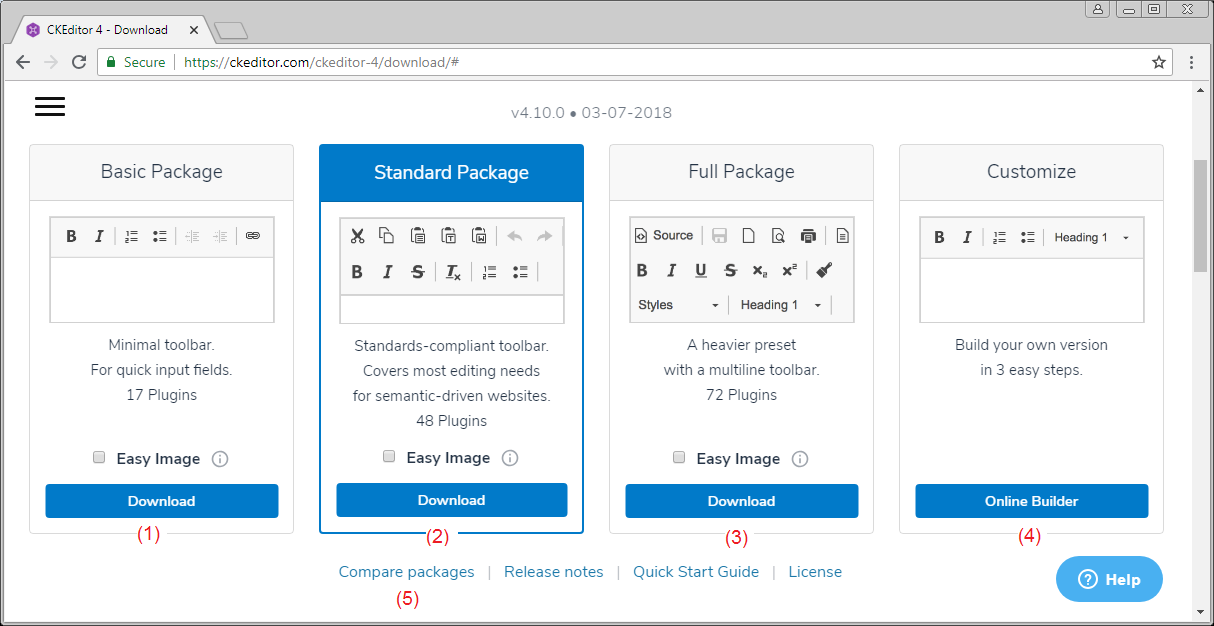Click Bold icon in Basic Package preview
Screen dimensions: 1214x626
(x=71, y=237)
